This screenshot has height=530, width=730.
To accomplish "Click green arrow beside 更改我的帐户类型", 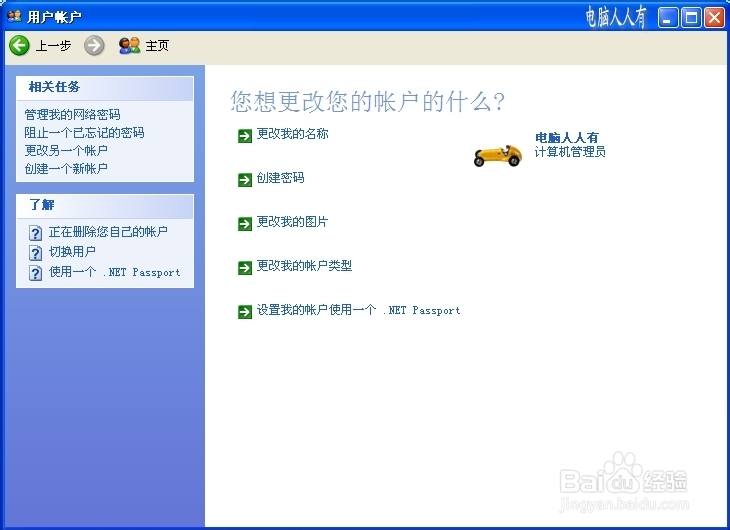I will coord(245,268).
